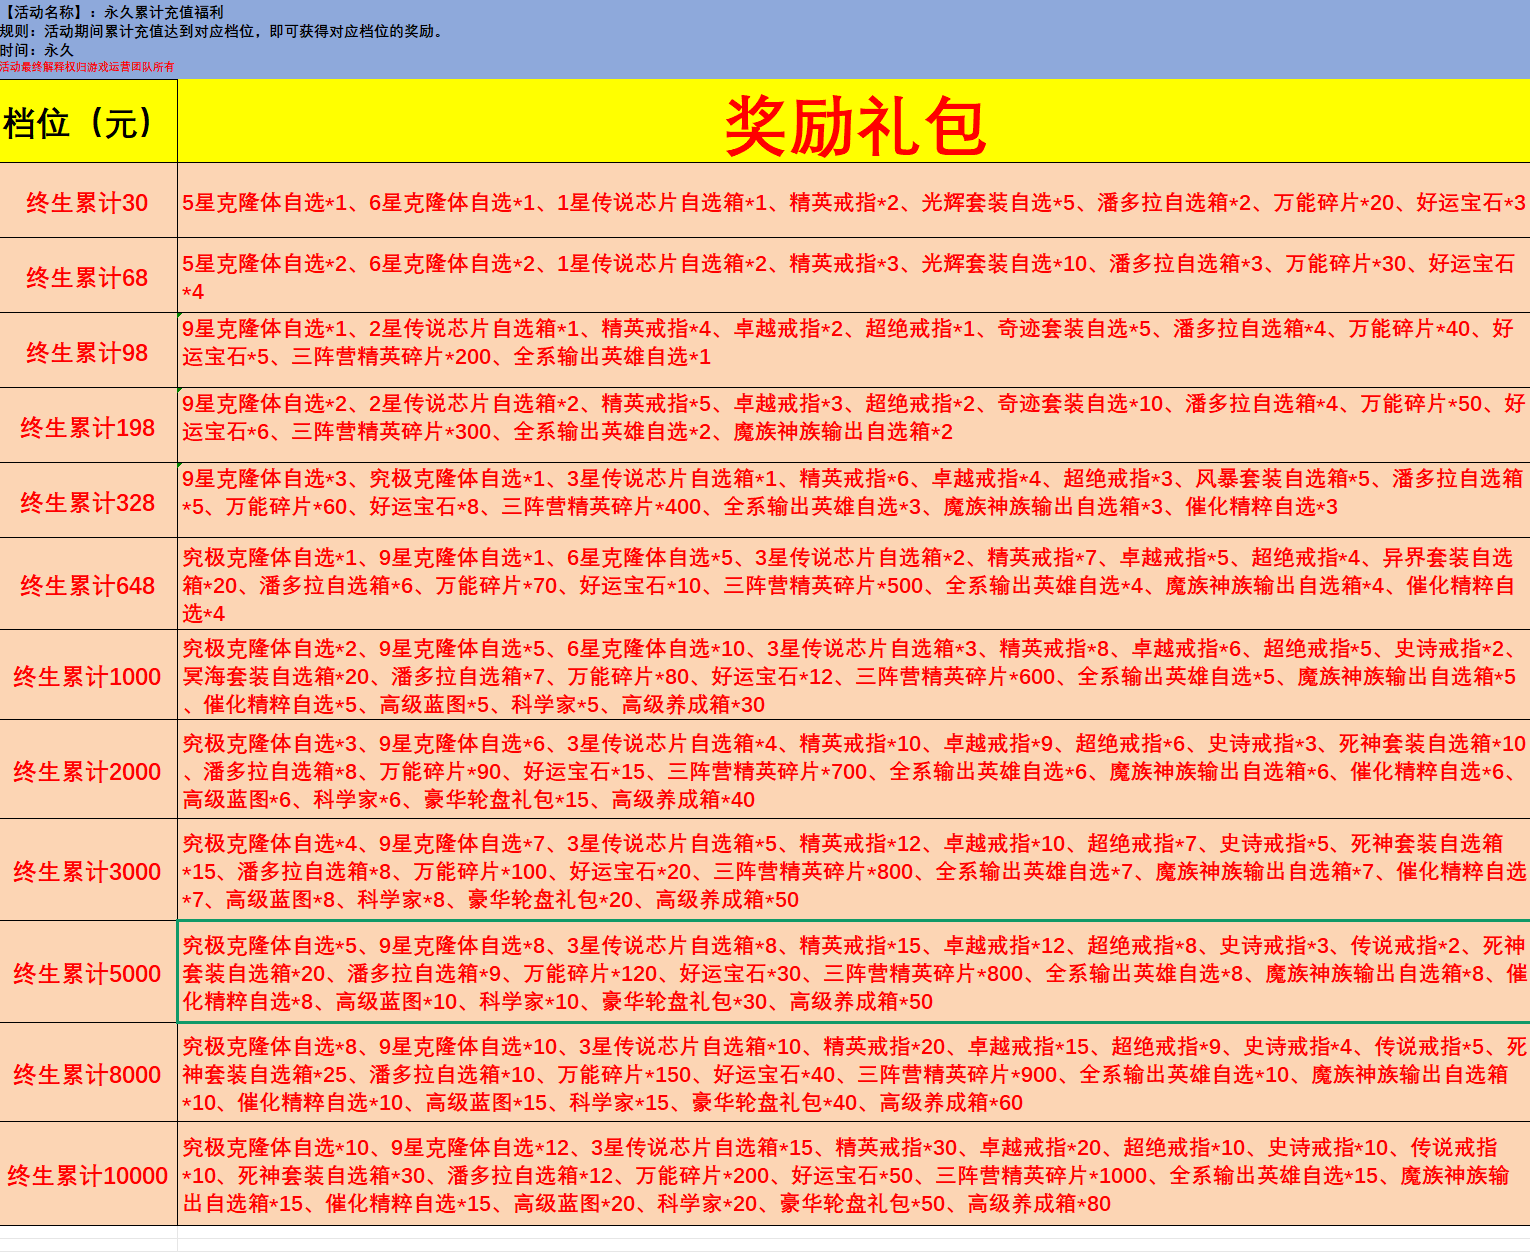Select the 终生累计328 tier cell

pos(88,502)
